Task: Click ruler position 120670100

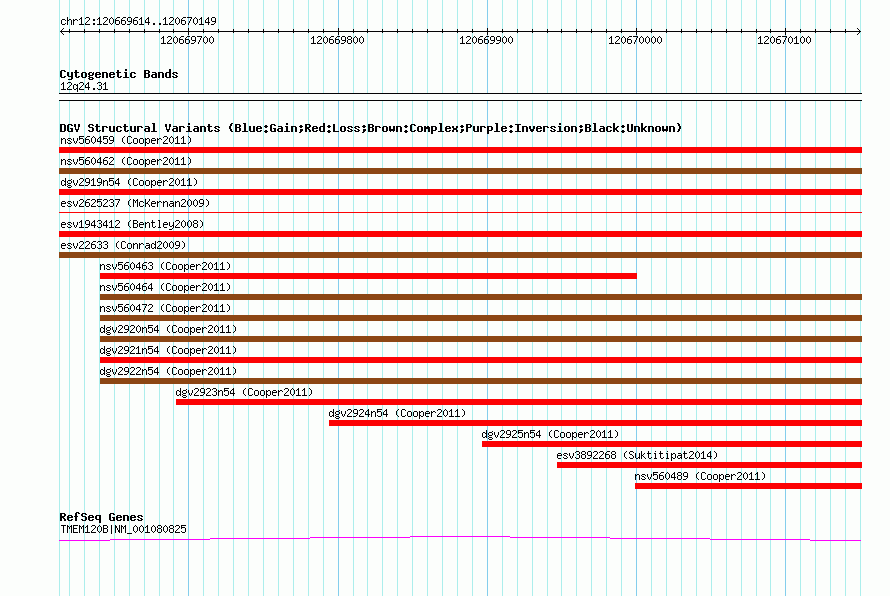Action: pos(784,40)
